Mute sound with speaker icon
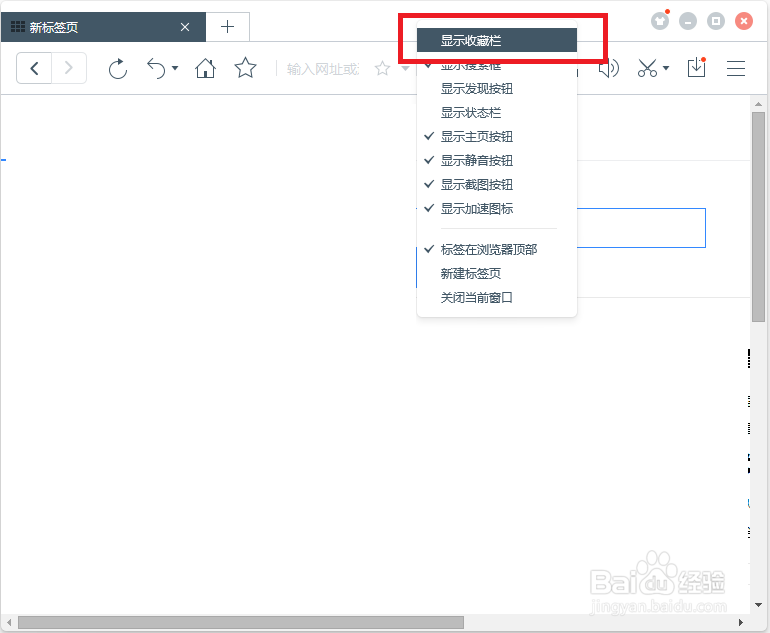Image resolution: width=770 pixels, height=633 pixels. 609,68
